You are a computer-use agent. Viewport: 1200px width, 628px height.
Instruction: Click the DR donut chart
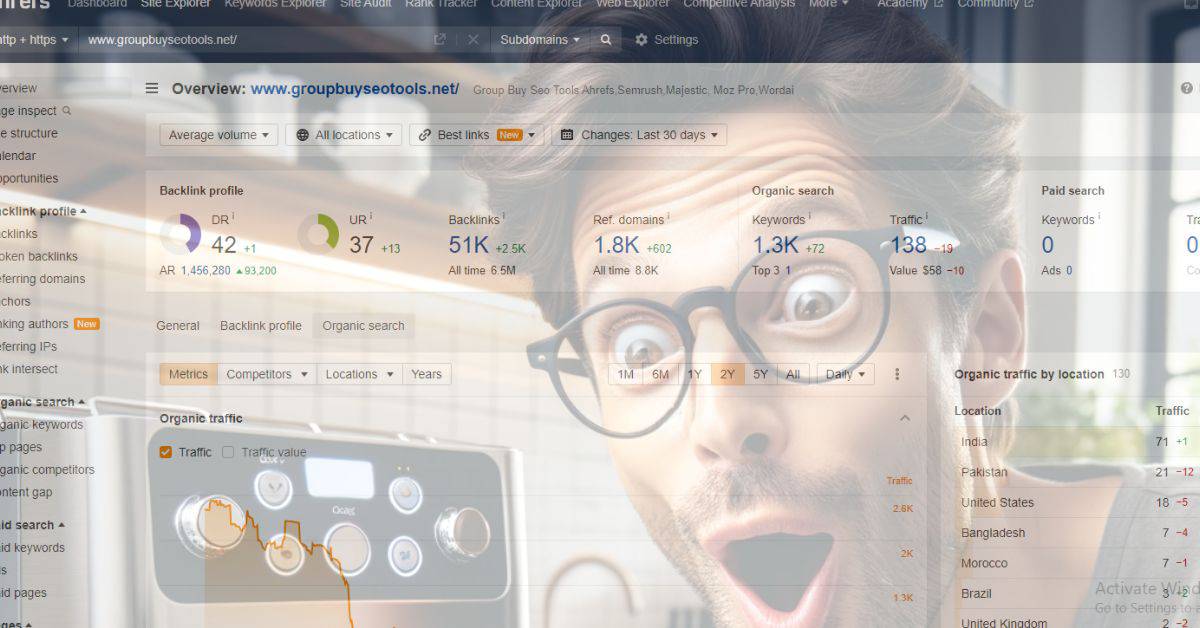tap(180, 234)
